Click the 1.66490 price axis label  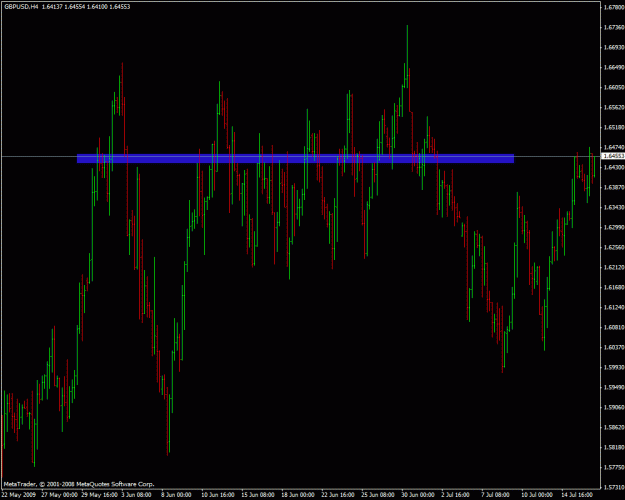(x=614, y=67)
